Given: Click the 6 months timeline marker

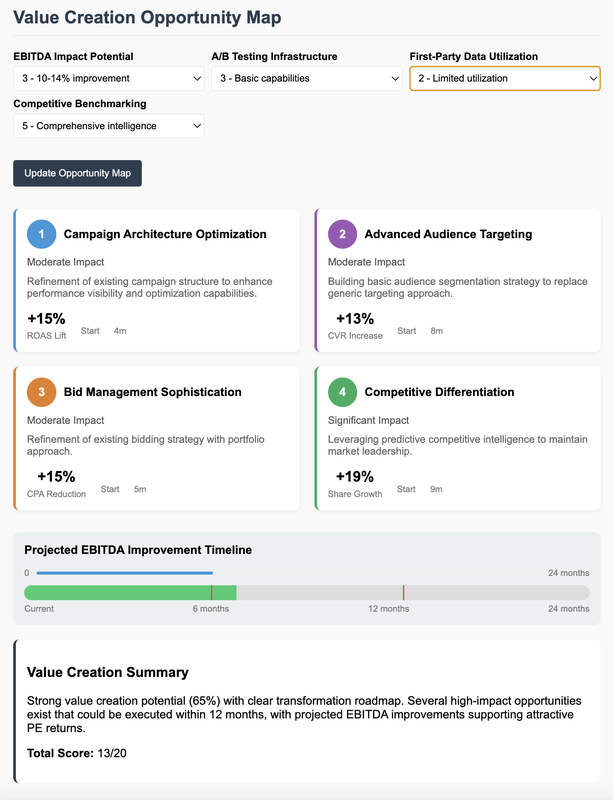Looking at the screenshot, I should [211, 593].
